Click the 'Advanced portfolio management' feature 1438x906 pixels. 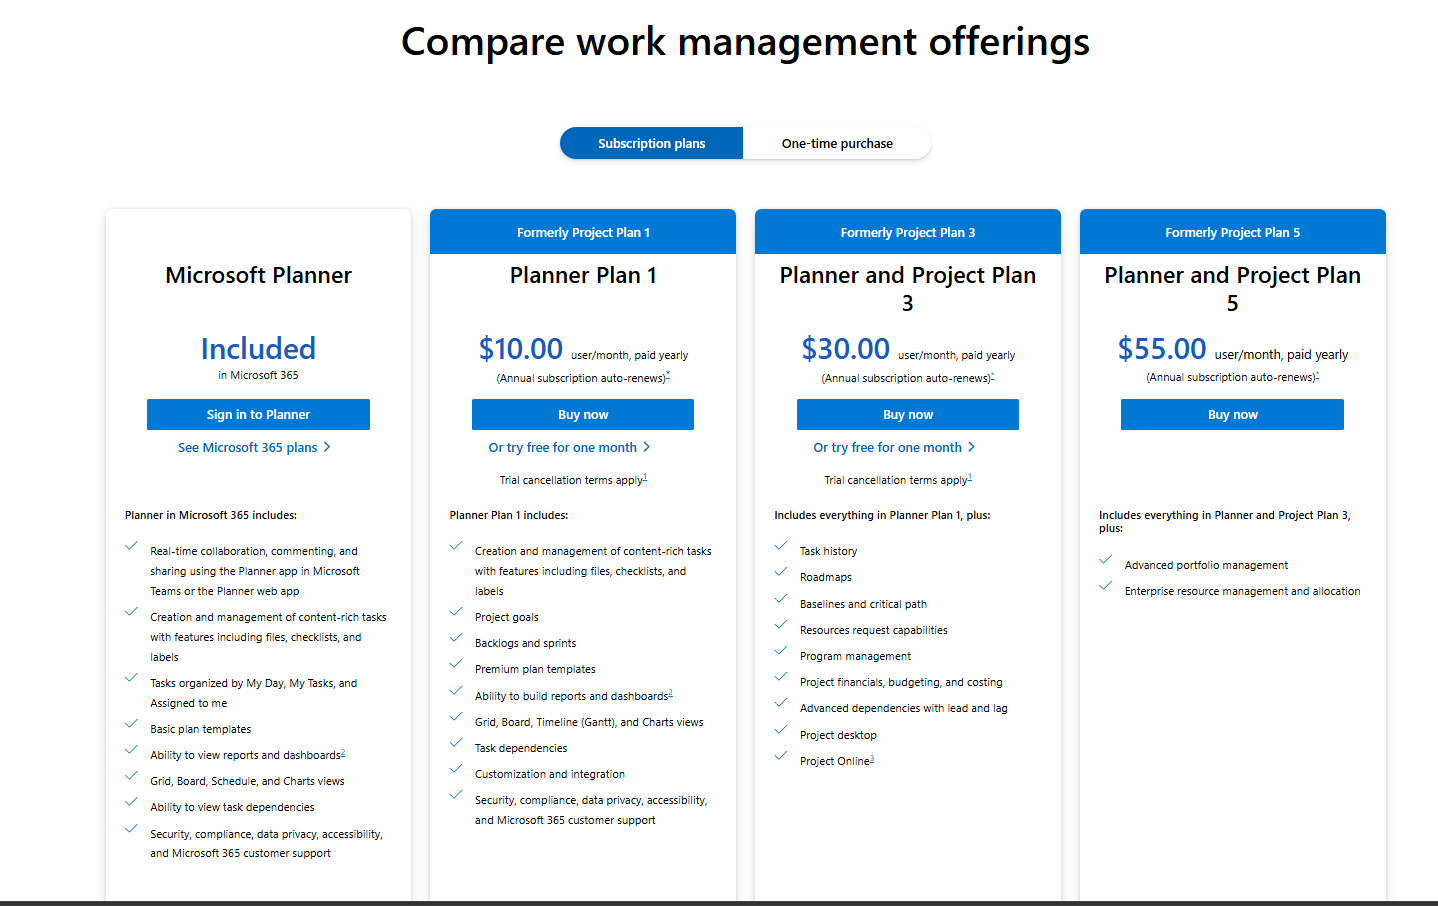[1206, 565]
